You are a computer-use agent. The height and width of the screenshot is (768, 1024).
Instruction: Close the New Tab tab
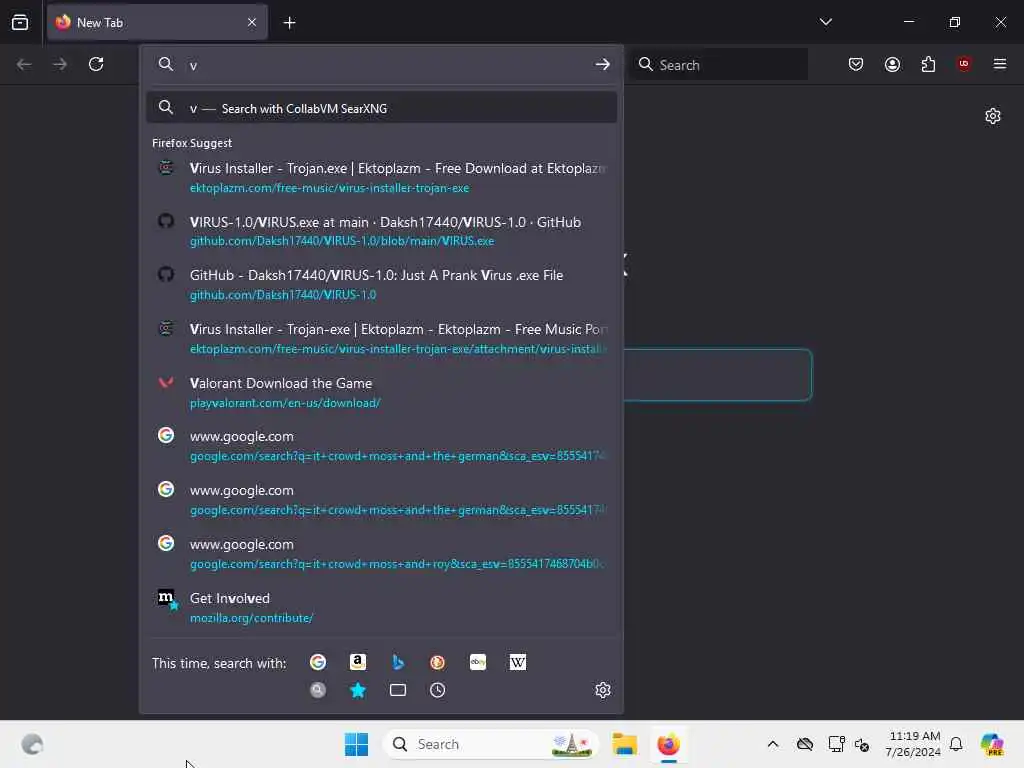pyautogui.click(x=252, y=22)
